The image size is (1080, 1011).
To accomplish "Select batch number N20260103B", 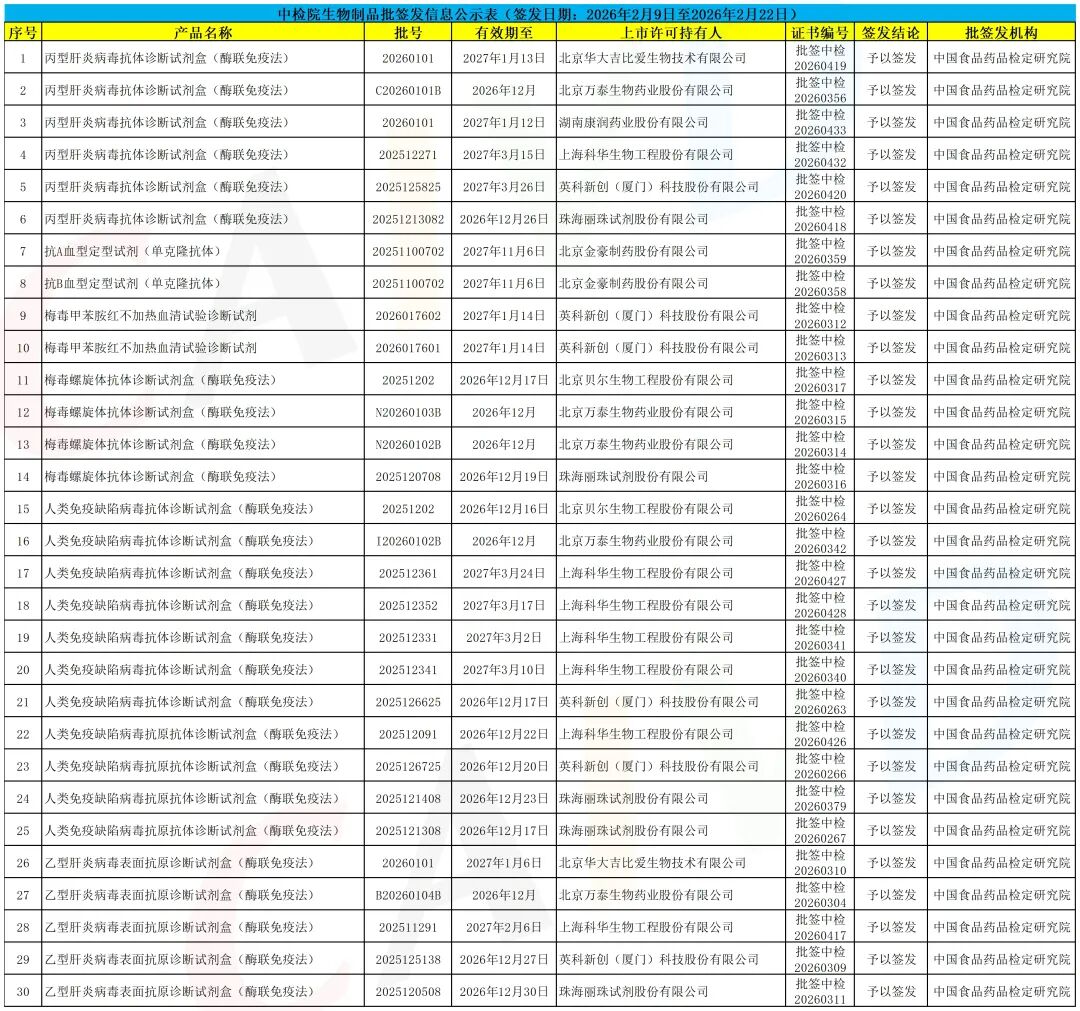I will click(x=408, y=413).
